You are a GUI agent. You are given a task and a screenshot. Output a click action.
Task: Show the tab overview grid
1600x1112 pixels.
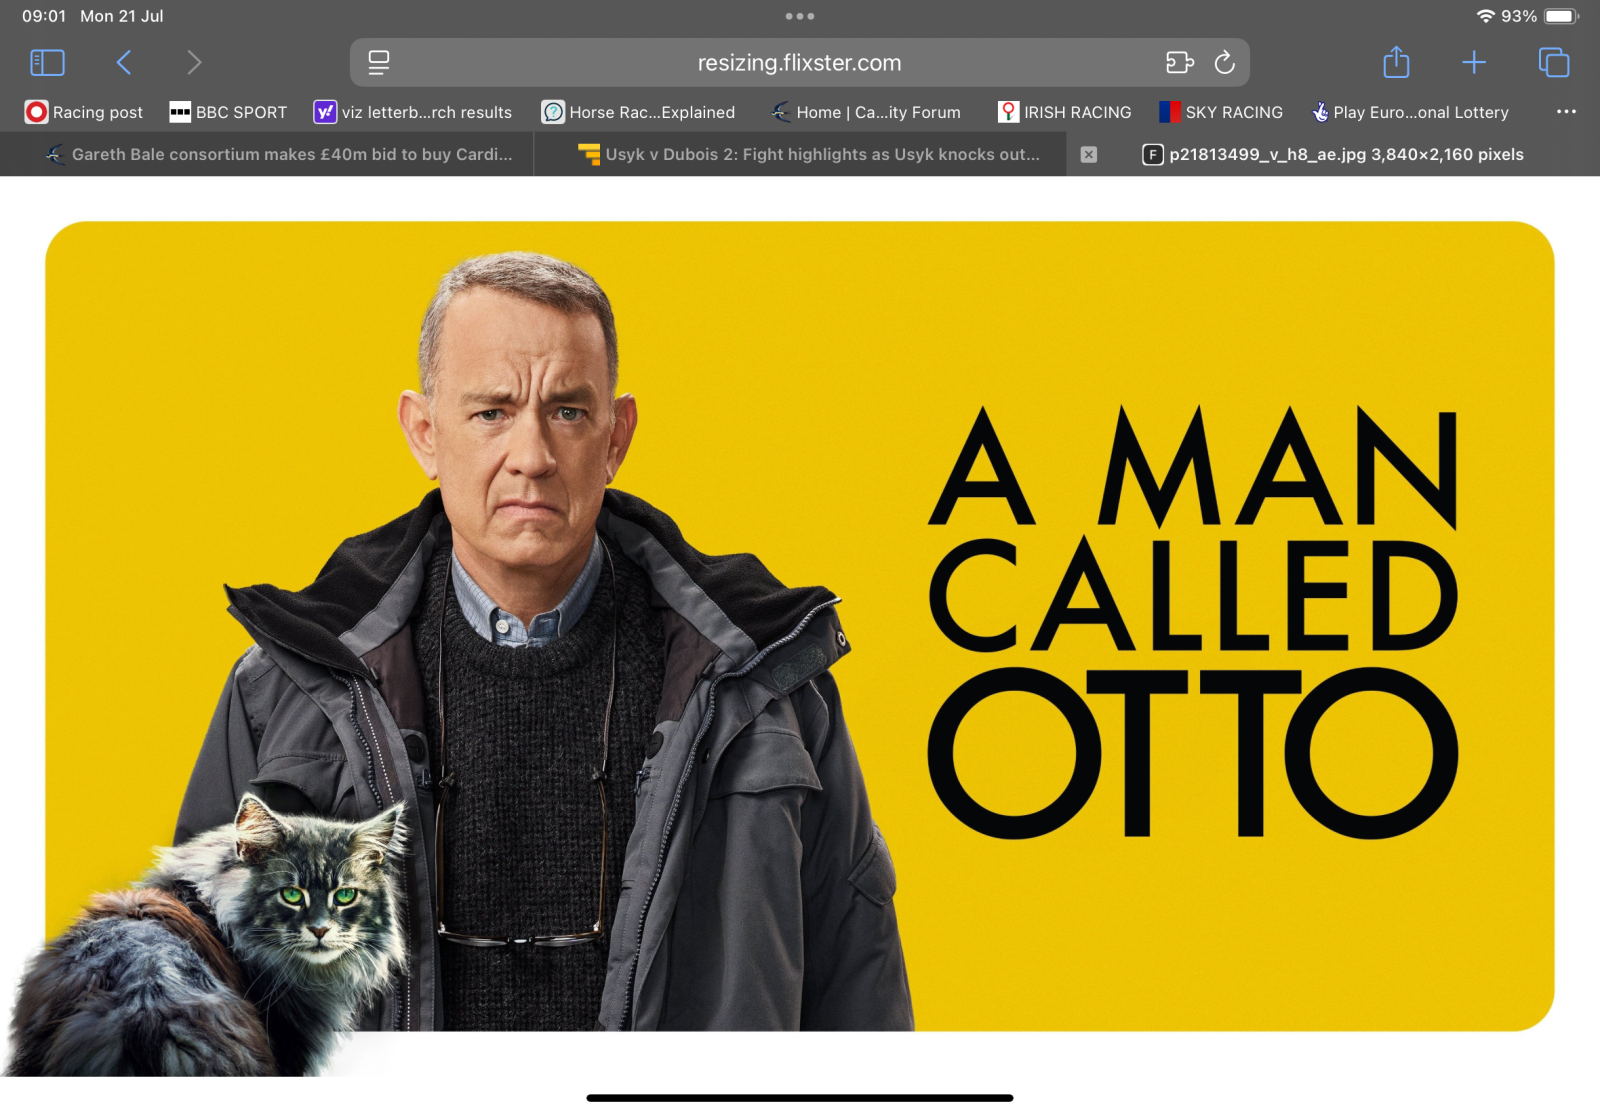1553,63
